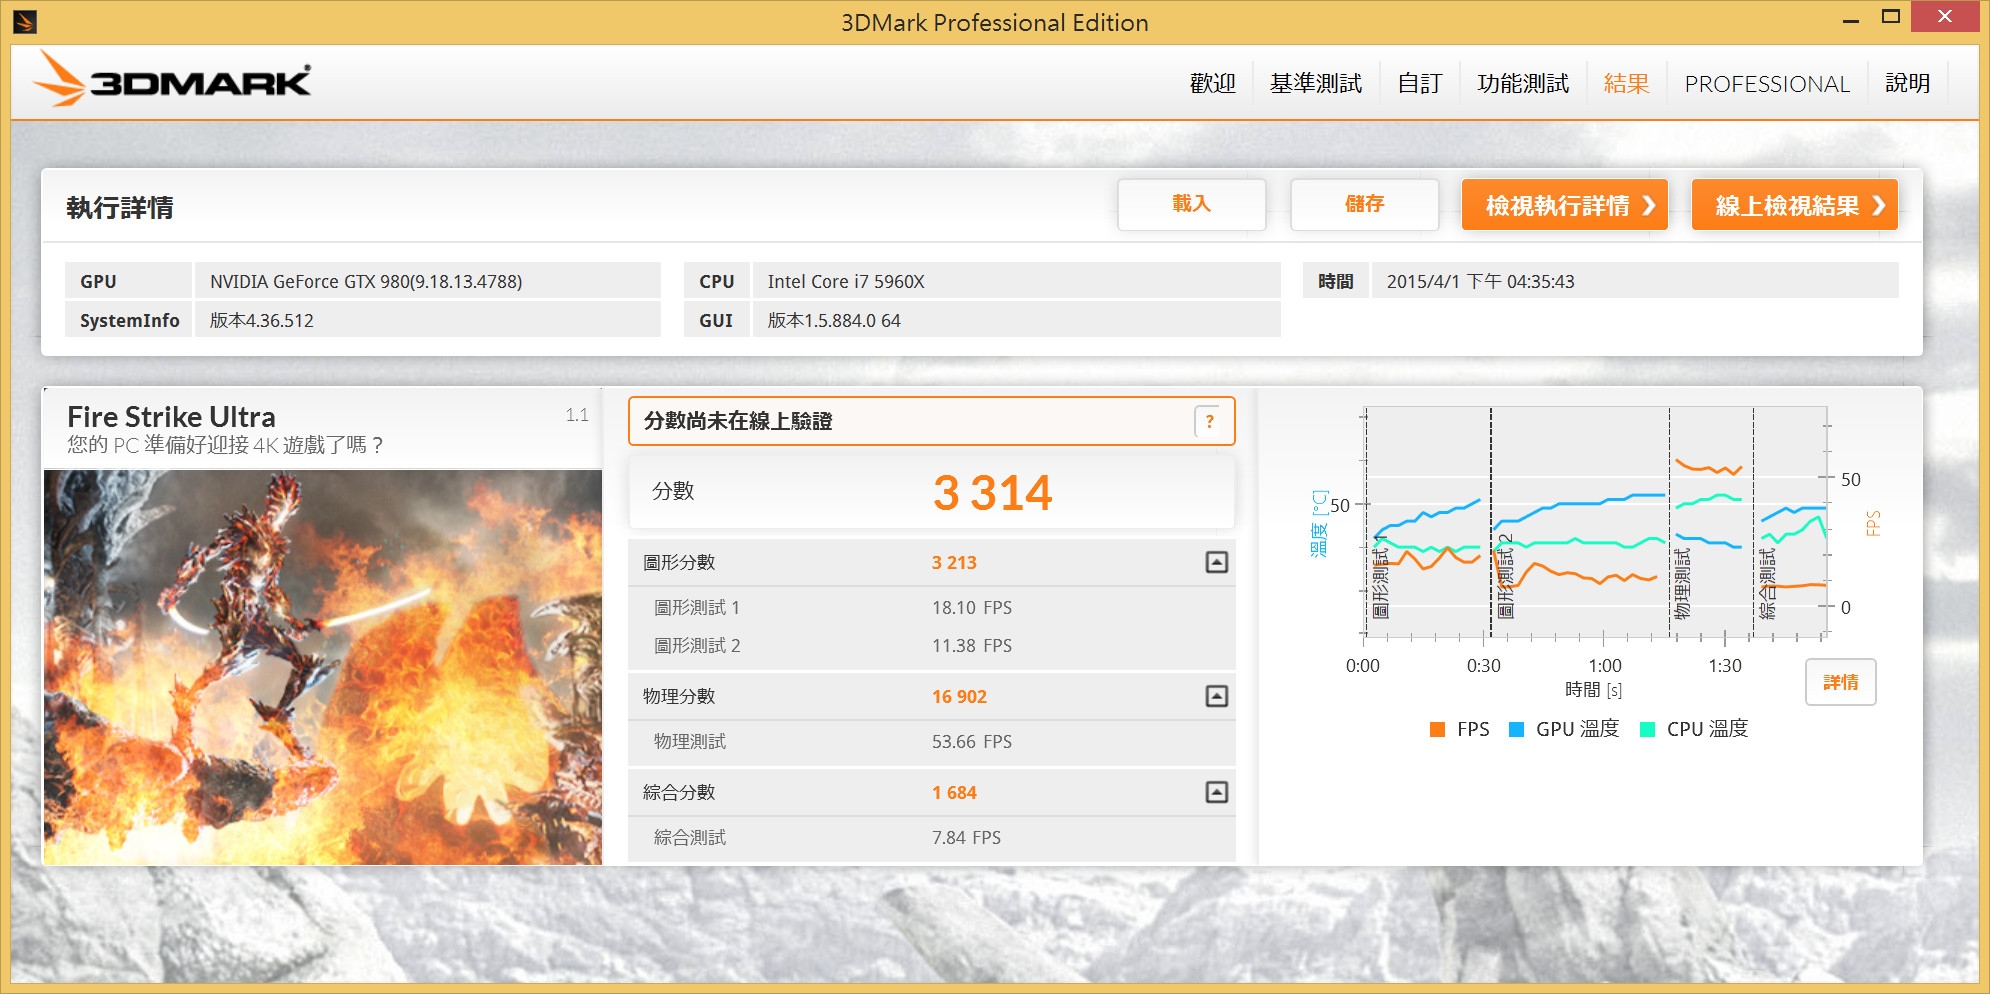Click the 載入 button
The image size is (1990, 994).
(1191, 204)
